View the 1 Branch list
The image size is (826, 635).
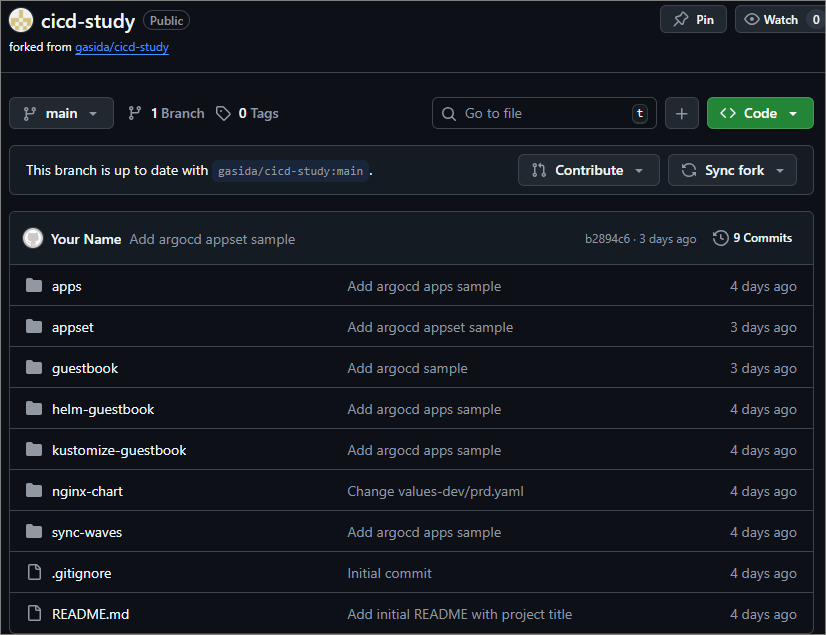166,113
